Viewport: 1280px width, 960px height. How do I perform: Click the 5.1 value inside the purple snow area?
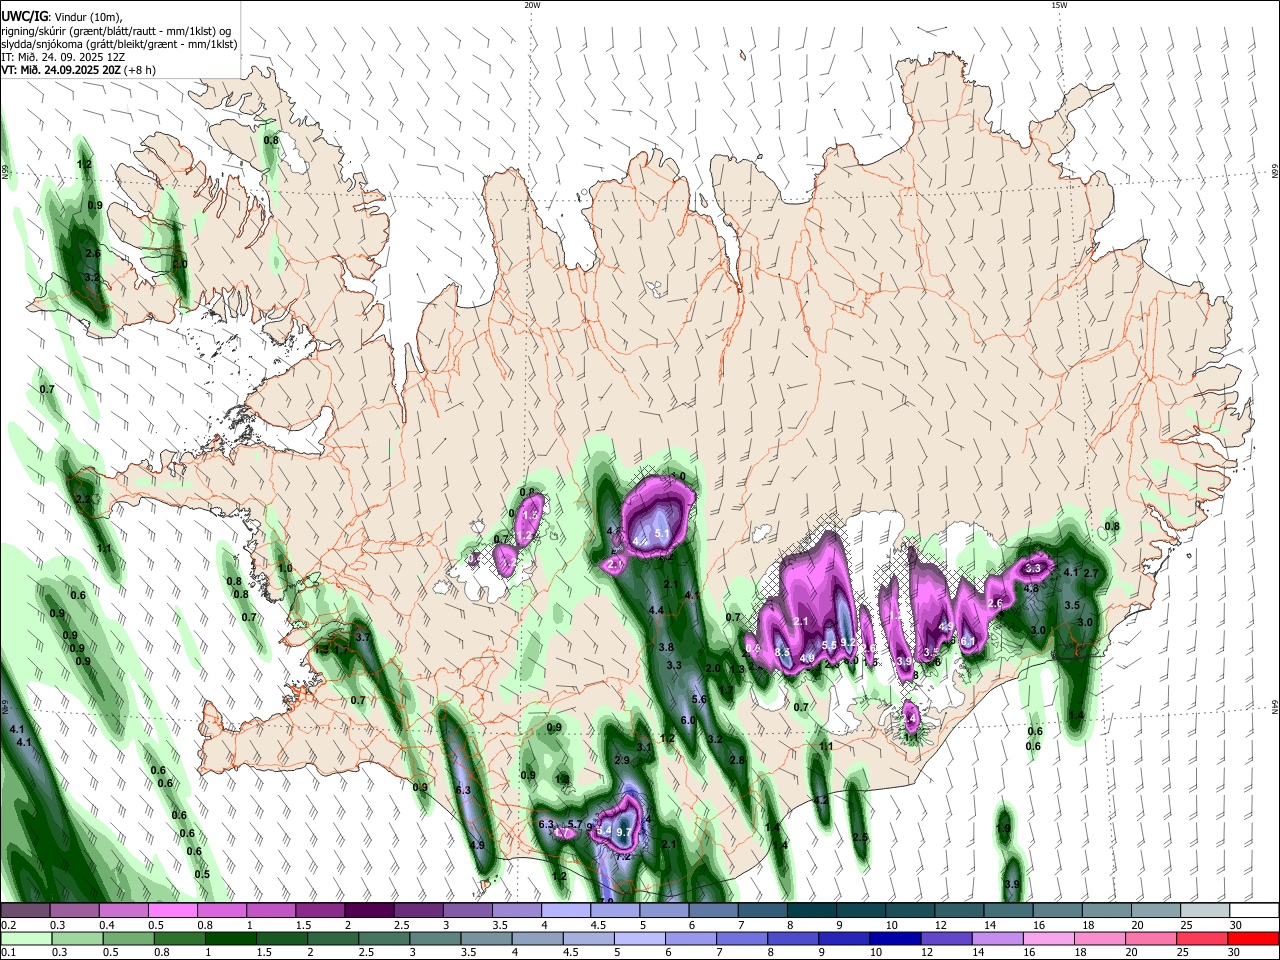(x=661, y=535)
